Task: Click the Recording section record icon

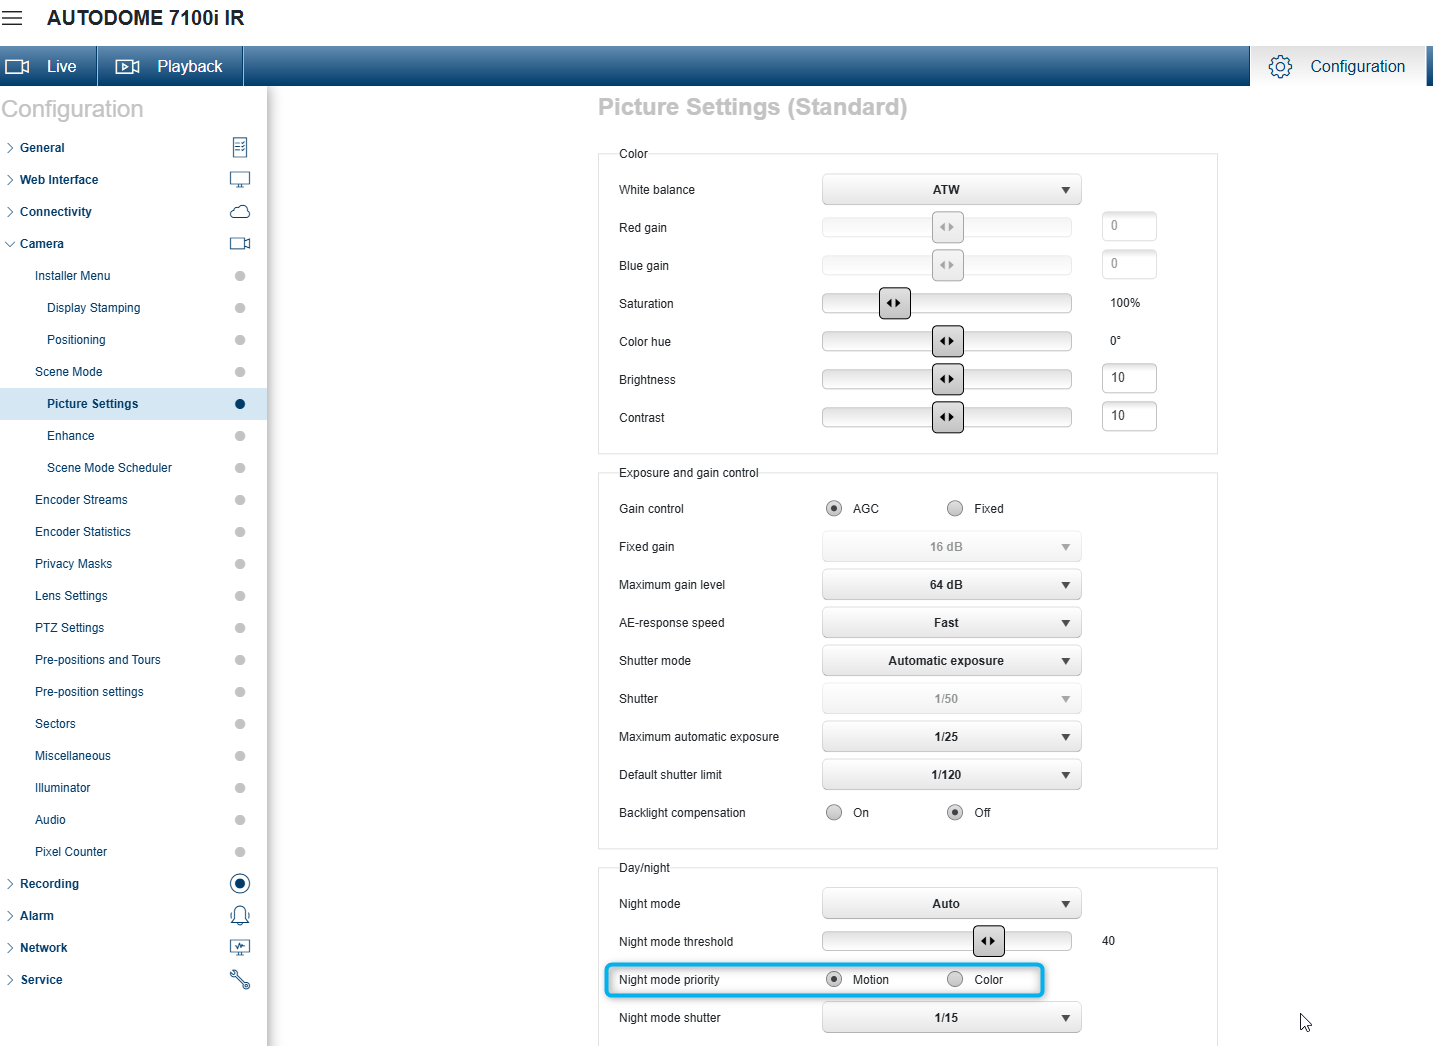Action: pyautogui.click(x=240, y=884)
